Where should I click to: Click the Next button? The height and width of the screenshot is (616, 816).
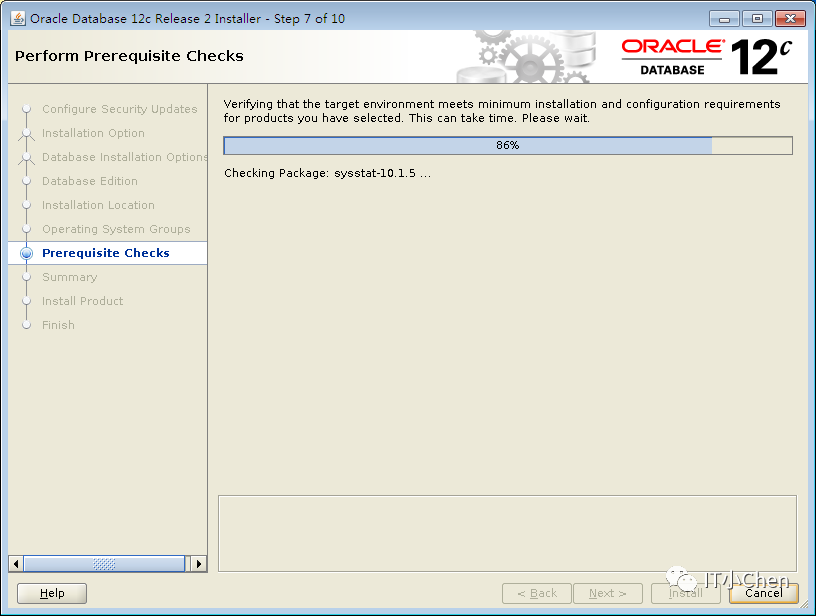point(608,593)
